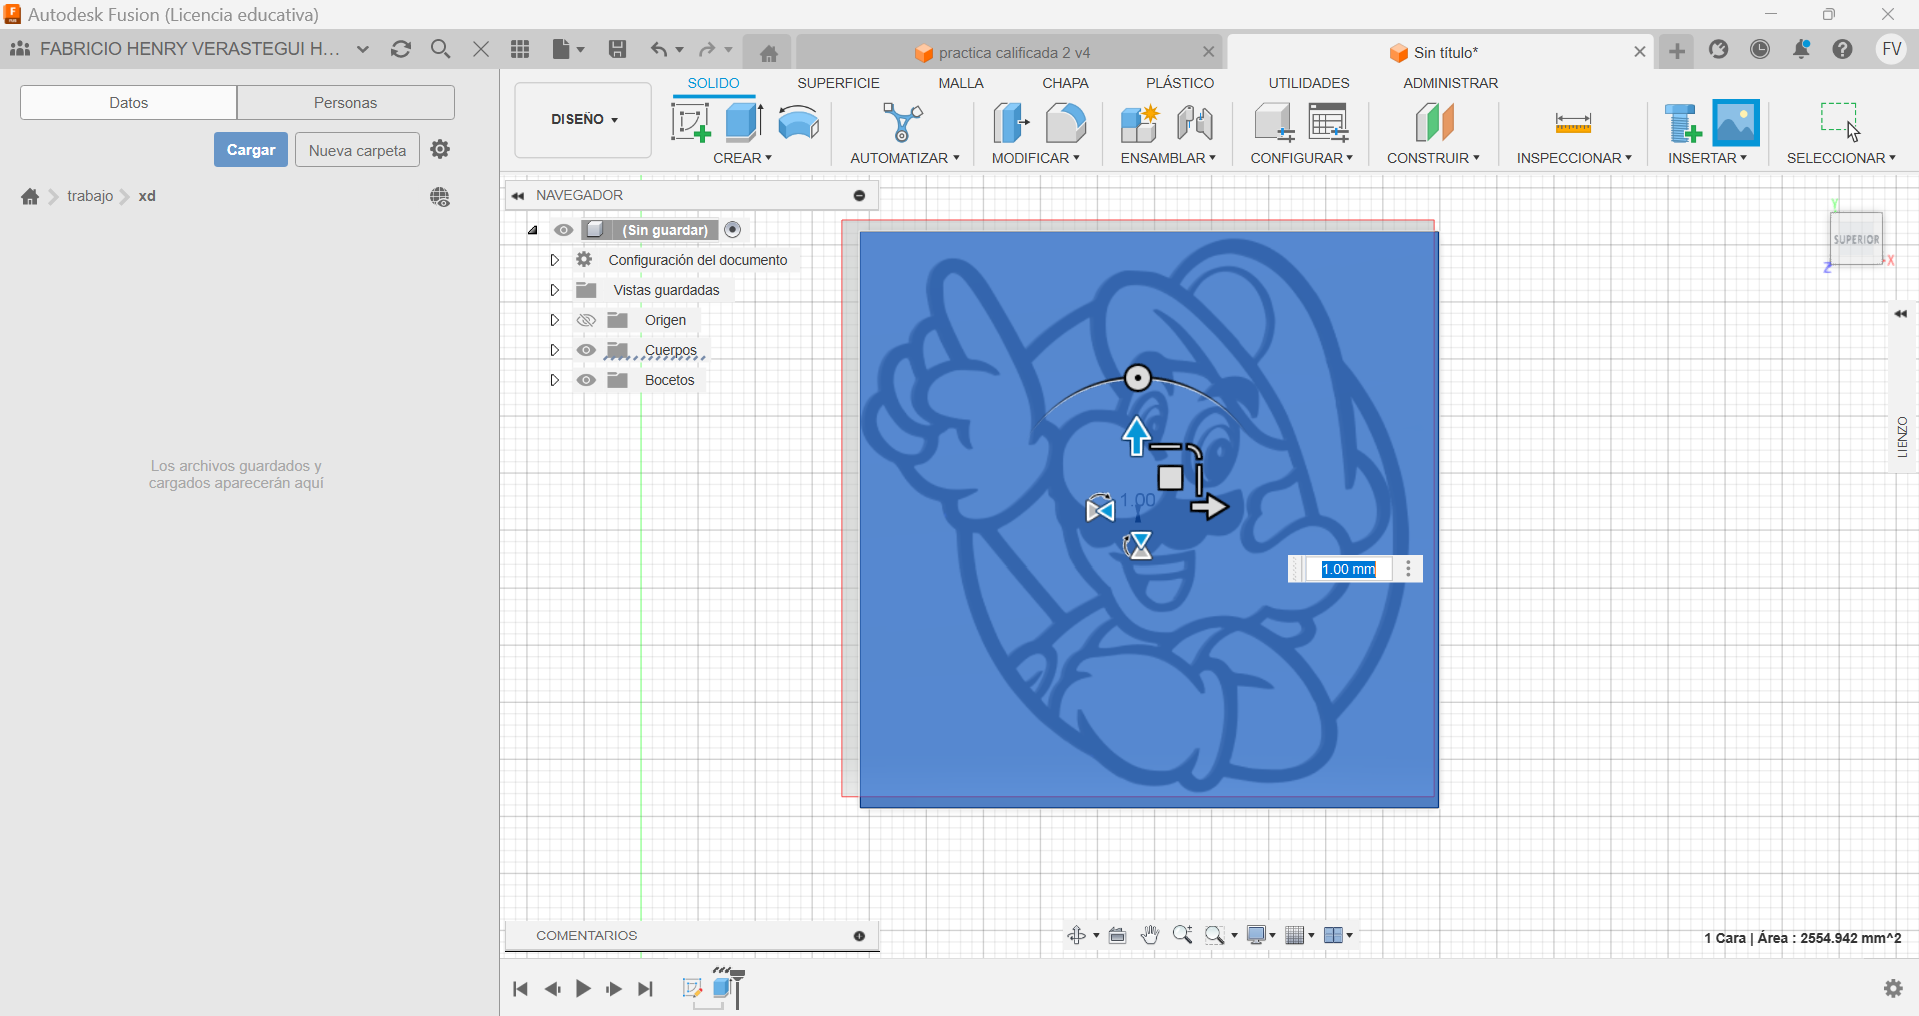Expand Configuración del documento node

coord(554,260)
